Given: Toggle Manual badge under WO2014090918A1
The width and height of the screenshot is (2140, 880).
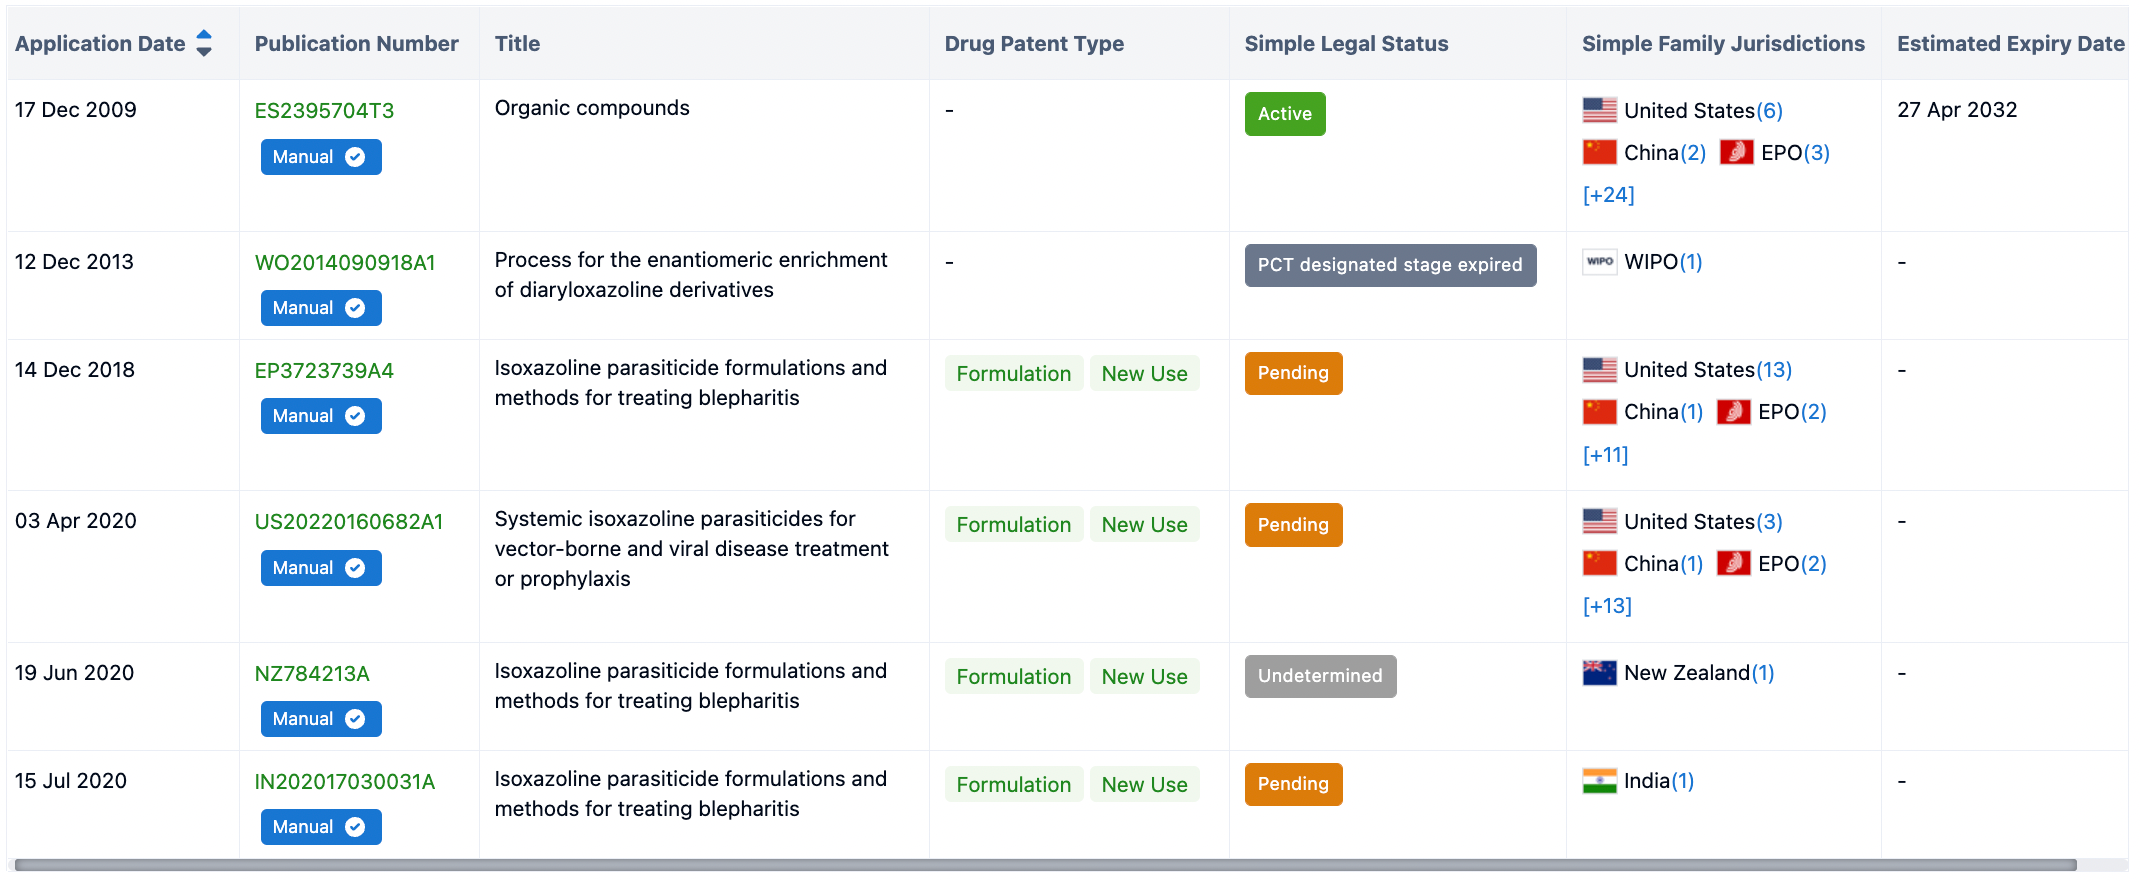Looking at the screenshot, I should click(320, 308).
